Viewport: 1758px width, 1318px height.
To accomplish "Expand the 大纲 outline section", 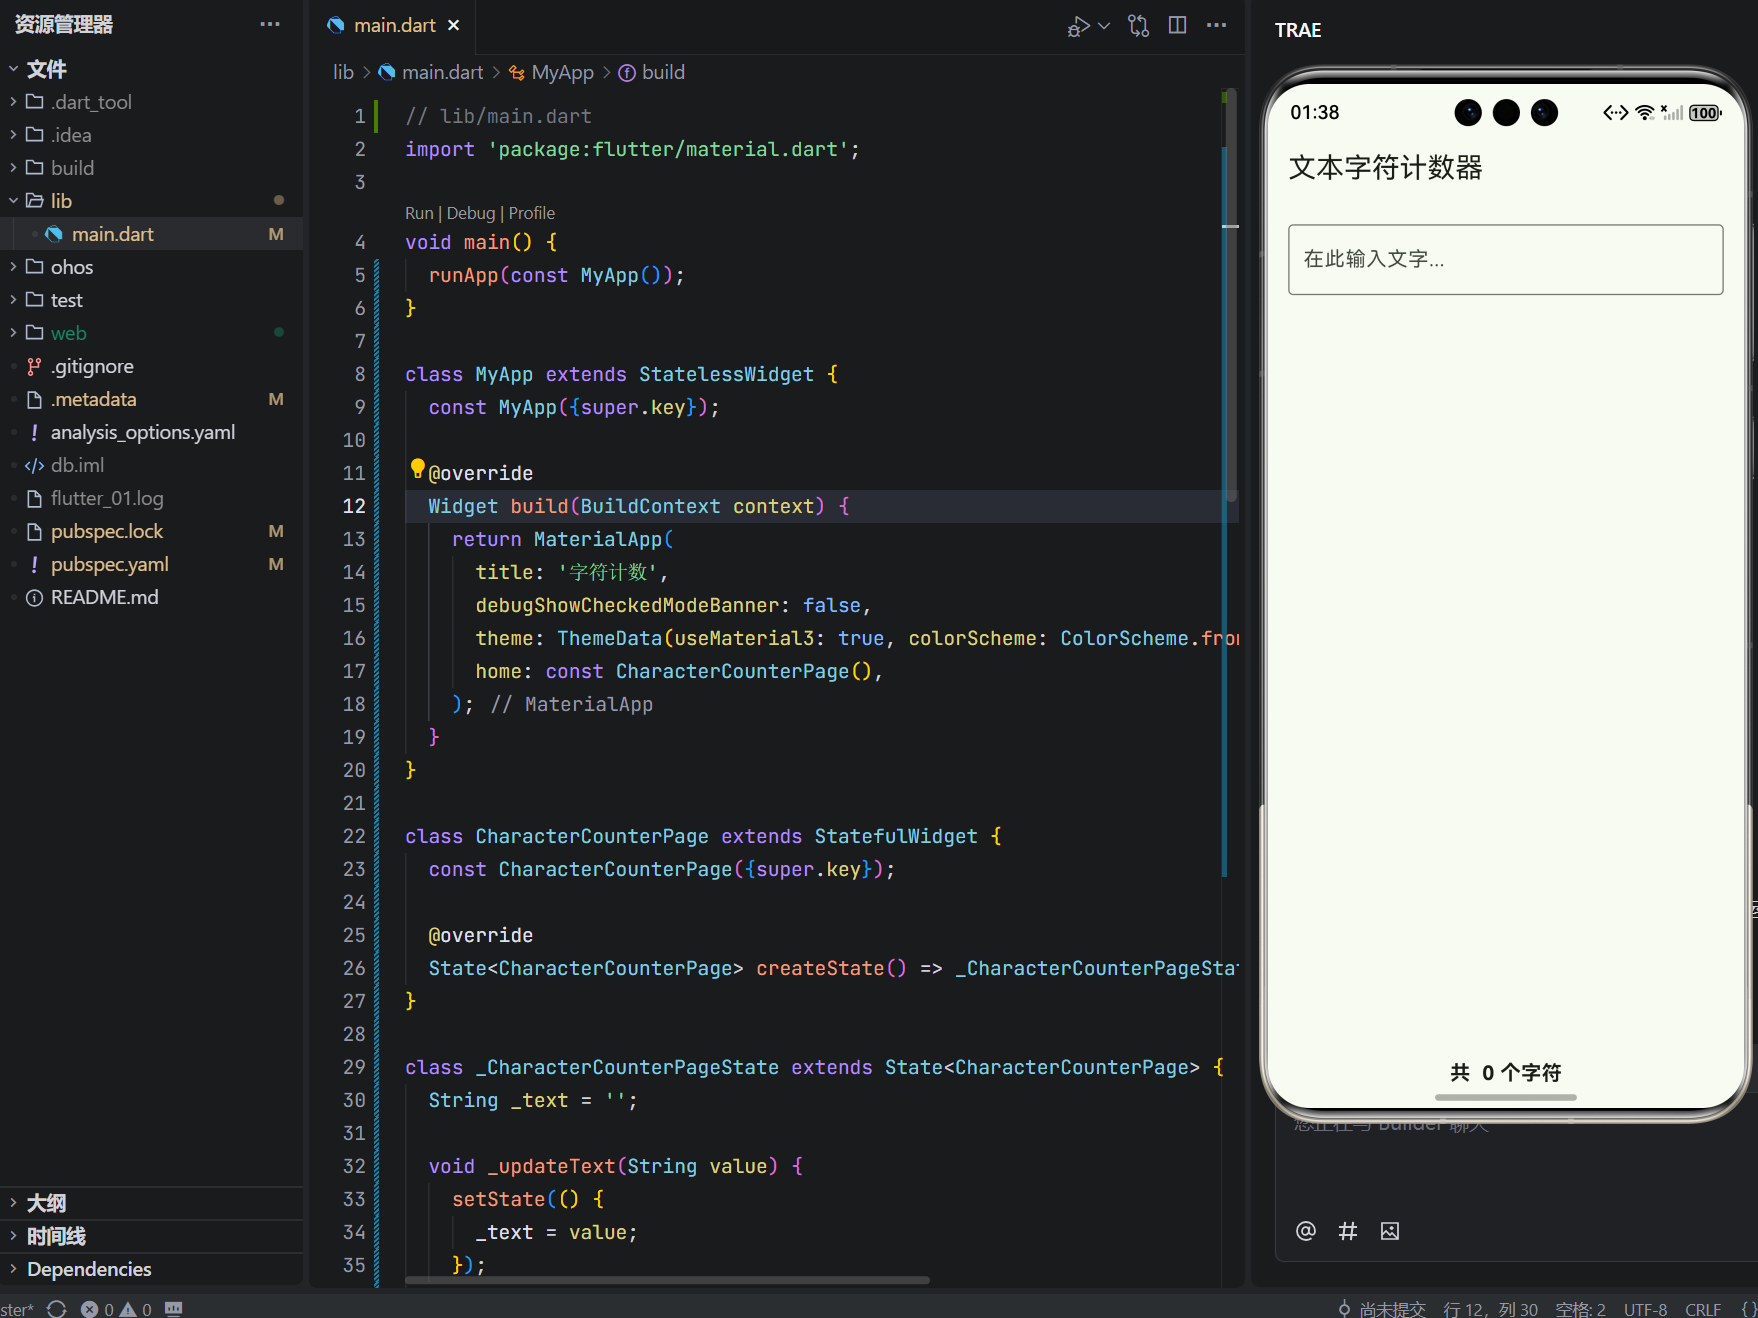I will tap(151, 1203).
